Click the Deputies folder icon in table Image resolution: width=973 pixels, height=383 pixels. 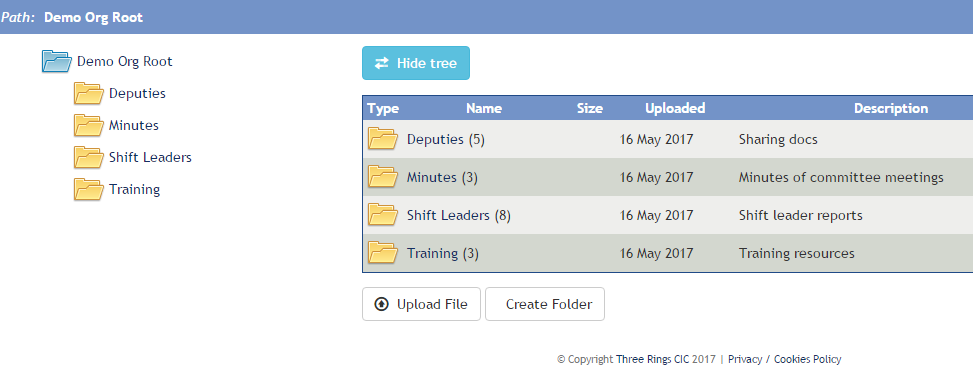click(382, 138)
